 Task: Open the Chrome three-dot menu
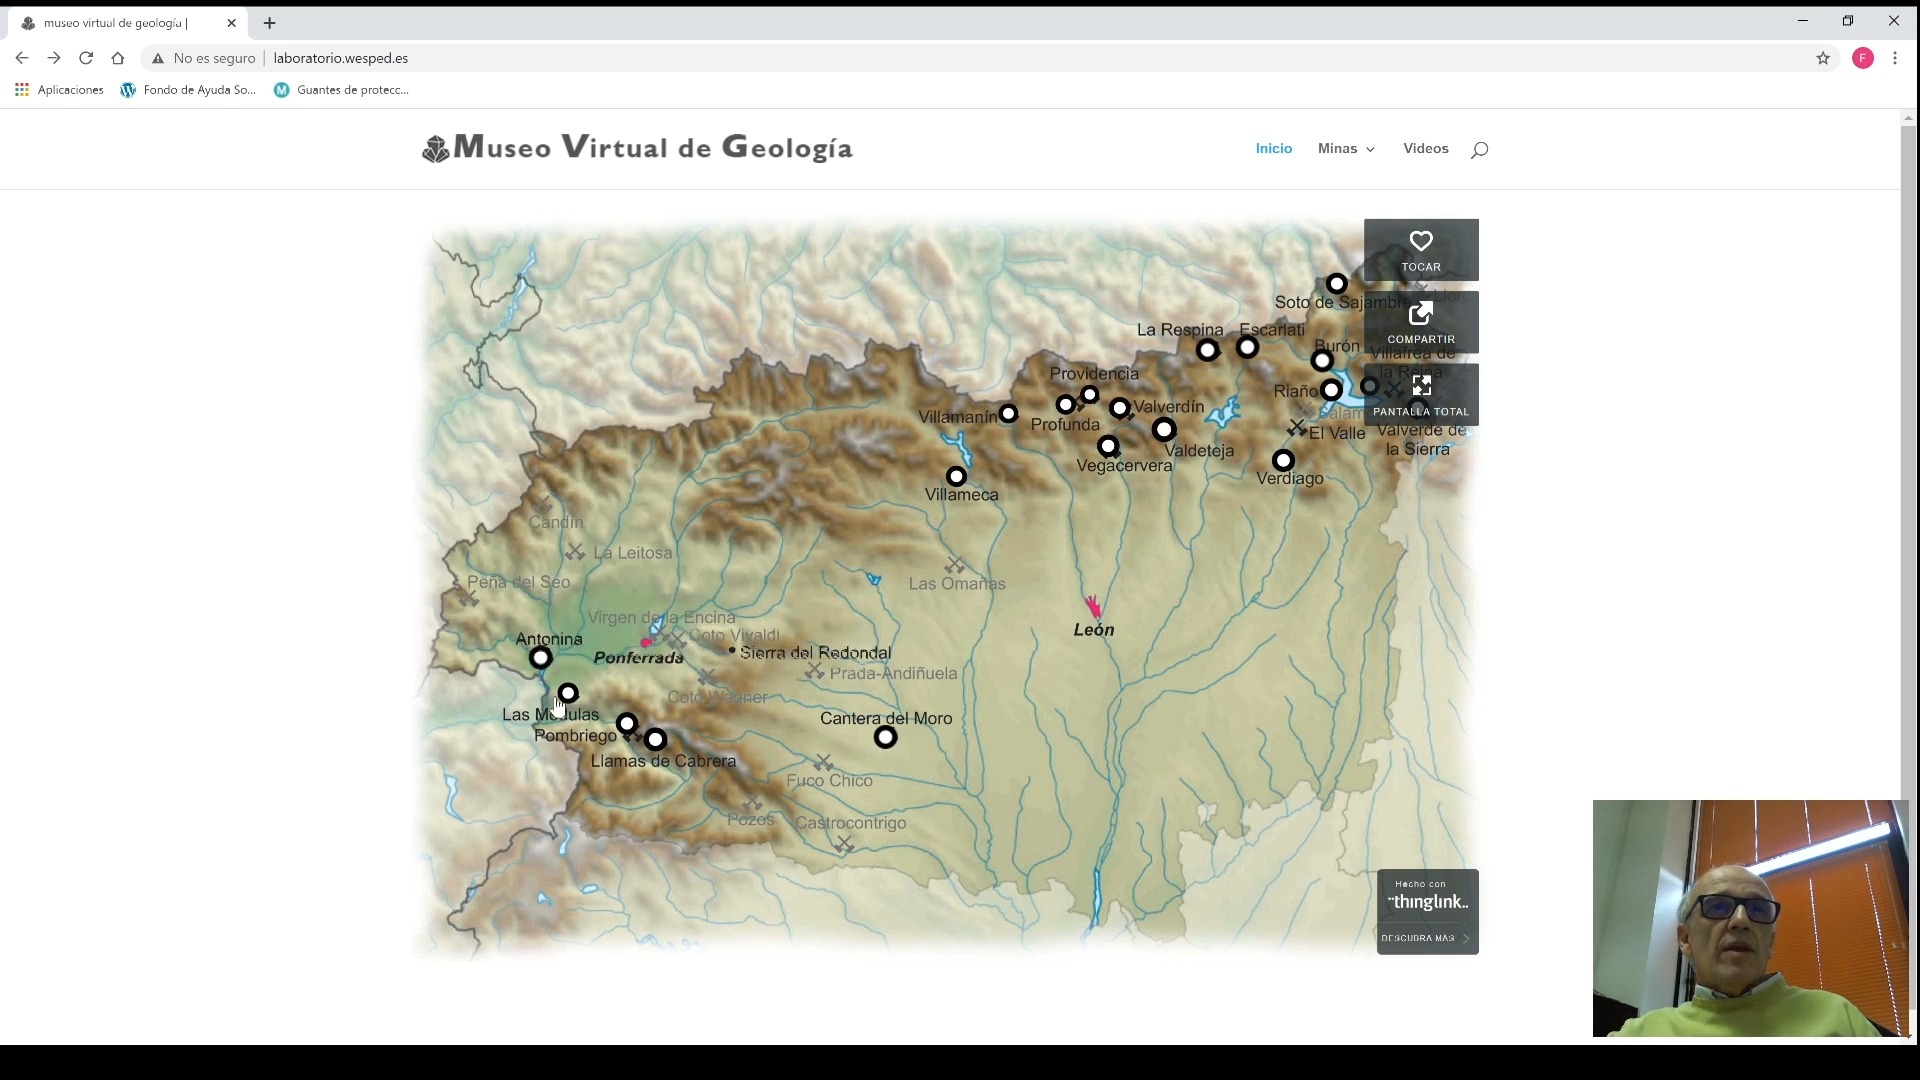click(x=1895, y=58)
